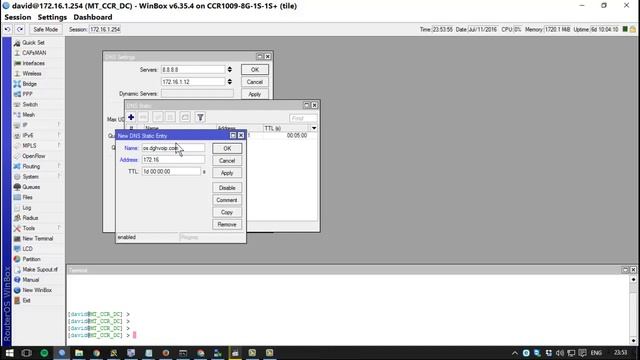Open Partition from the sidebar
Screen dimensions: 640x360
[31, 259]
